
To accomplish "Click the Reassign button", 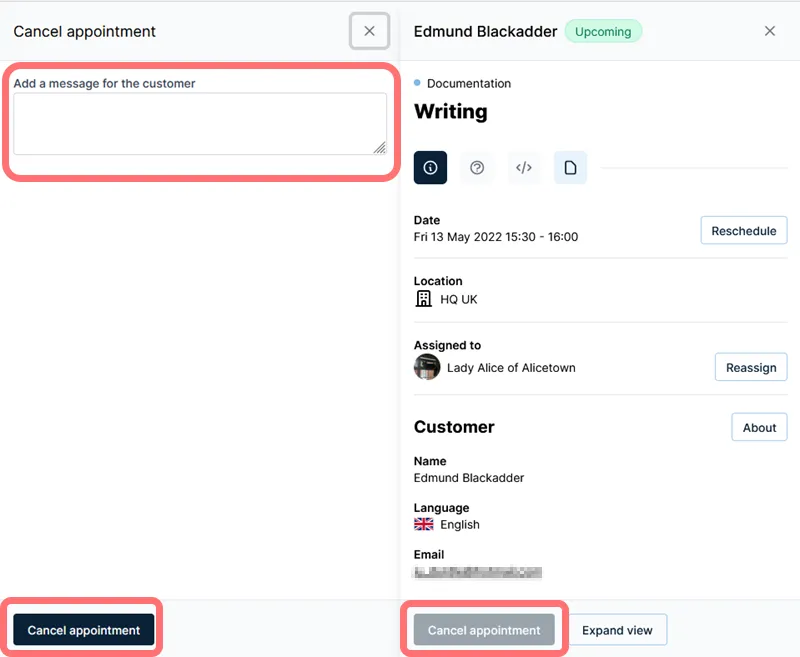I will click(751, 367).
